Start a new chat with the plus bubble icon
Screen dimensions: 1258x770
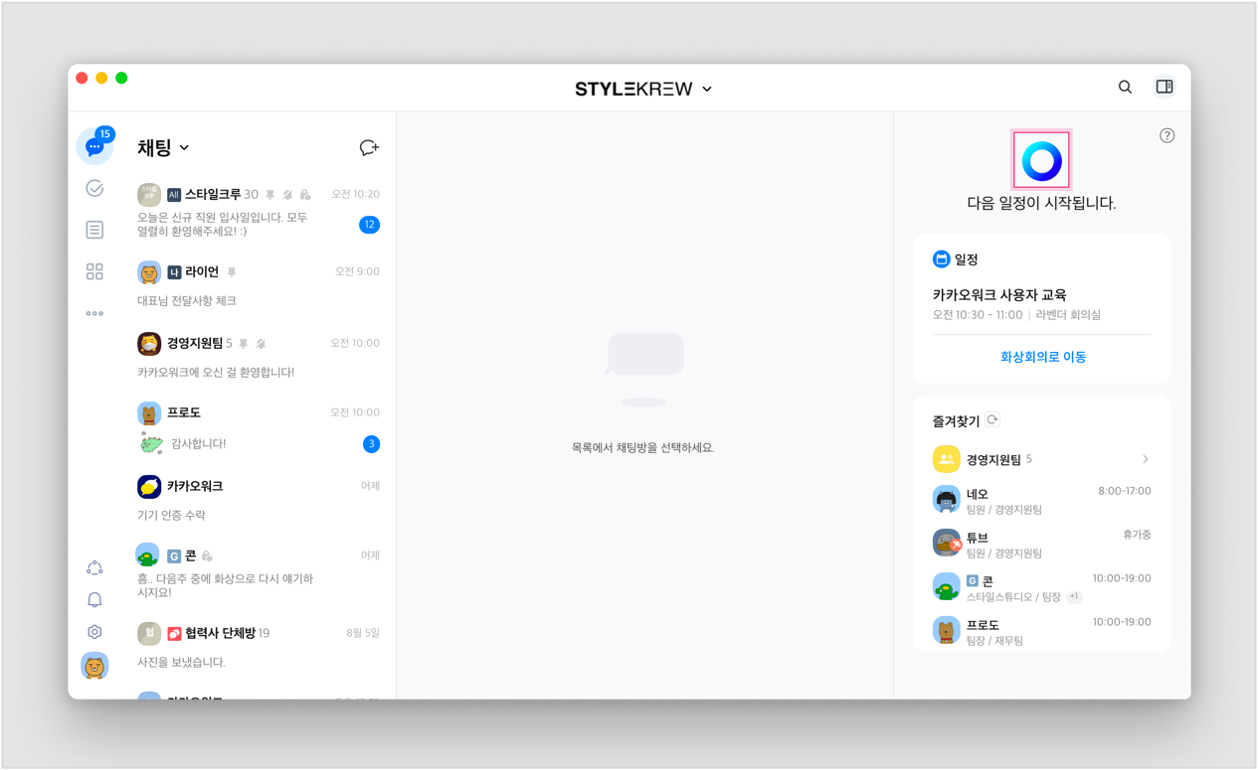coord(369,148)
